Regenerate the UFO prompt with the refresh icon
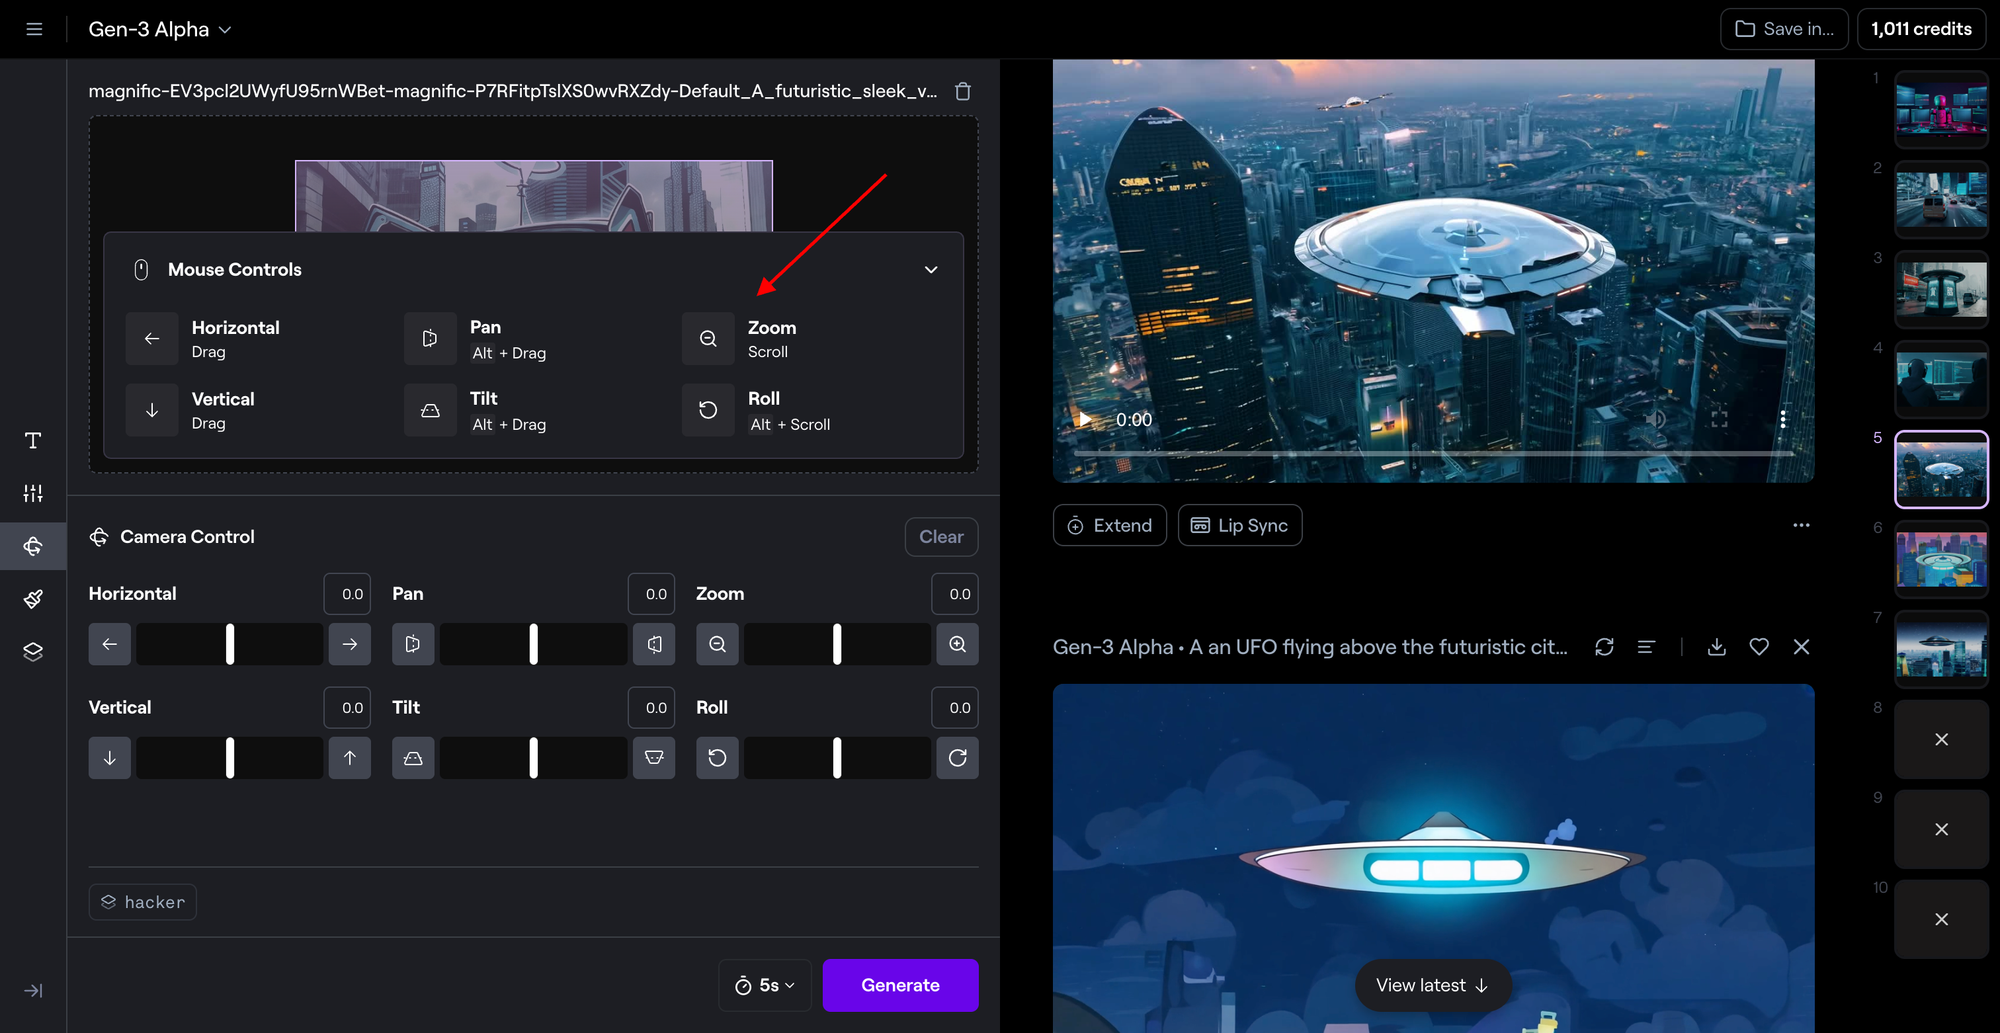The height and width of the screenshot is (1033, 2000). (1604, 646)
